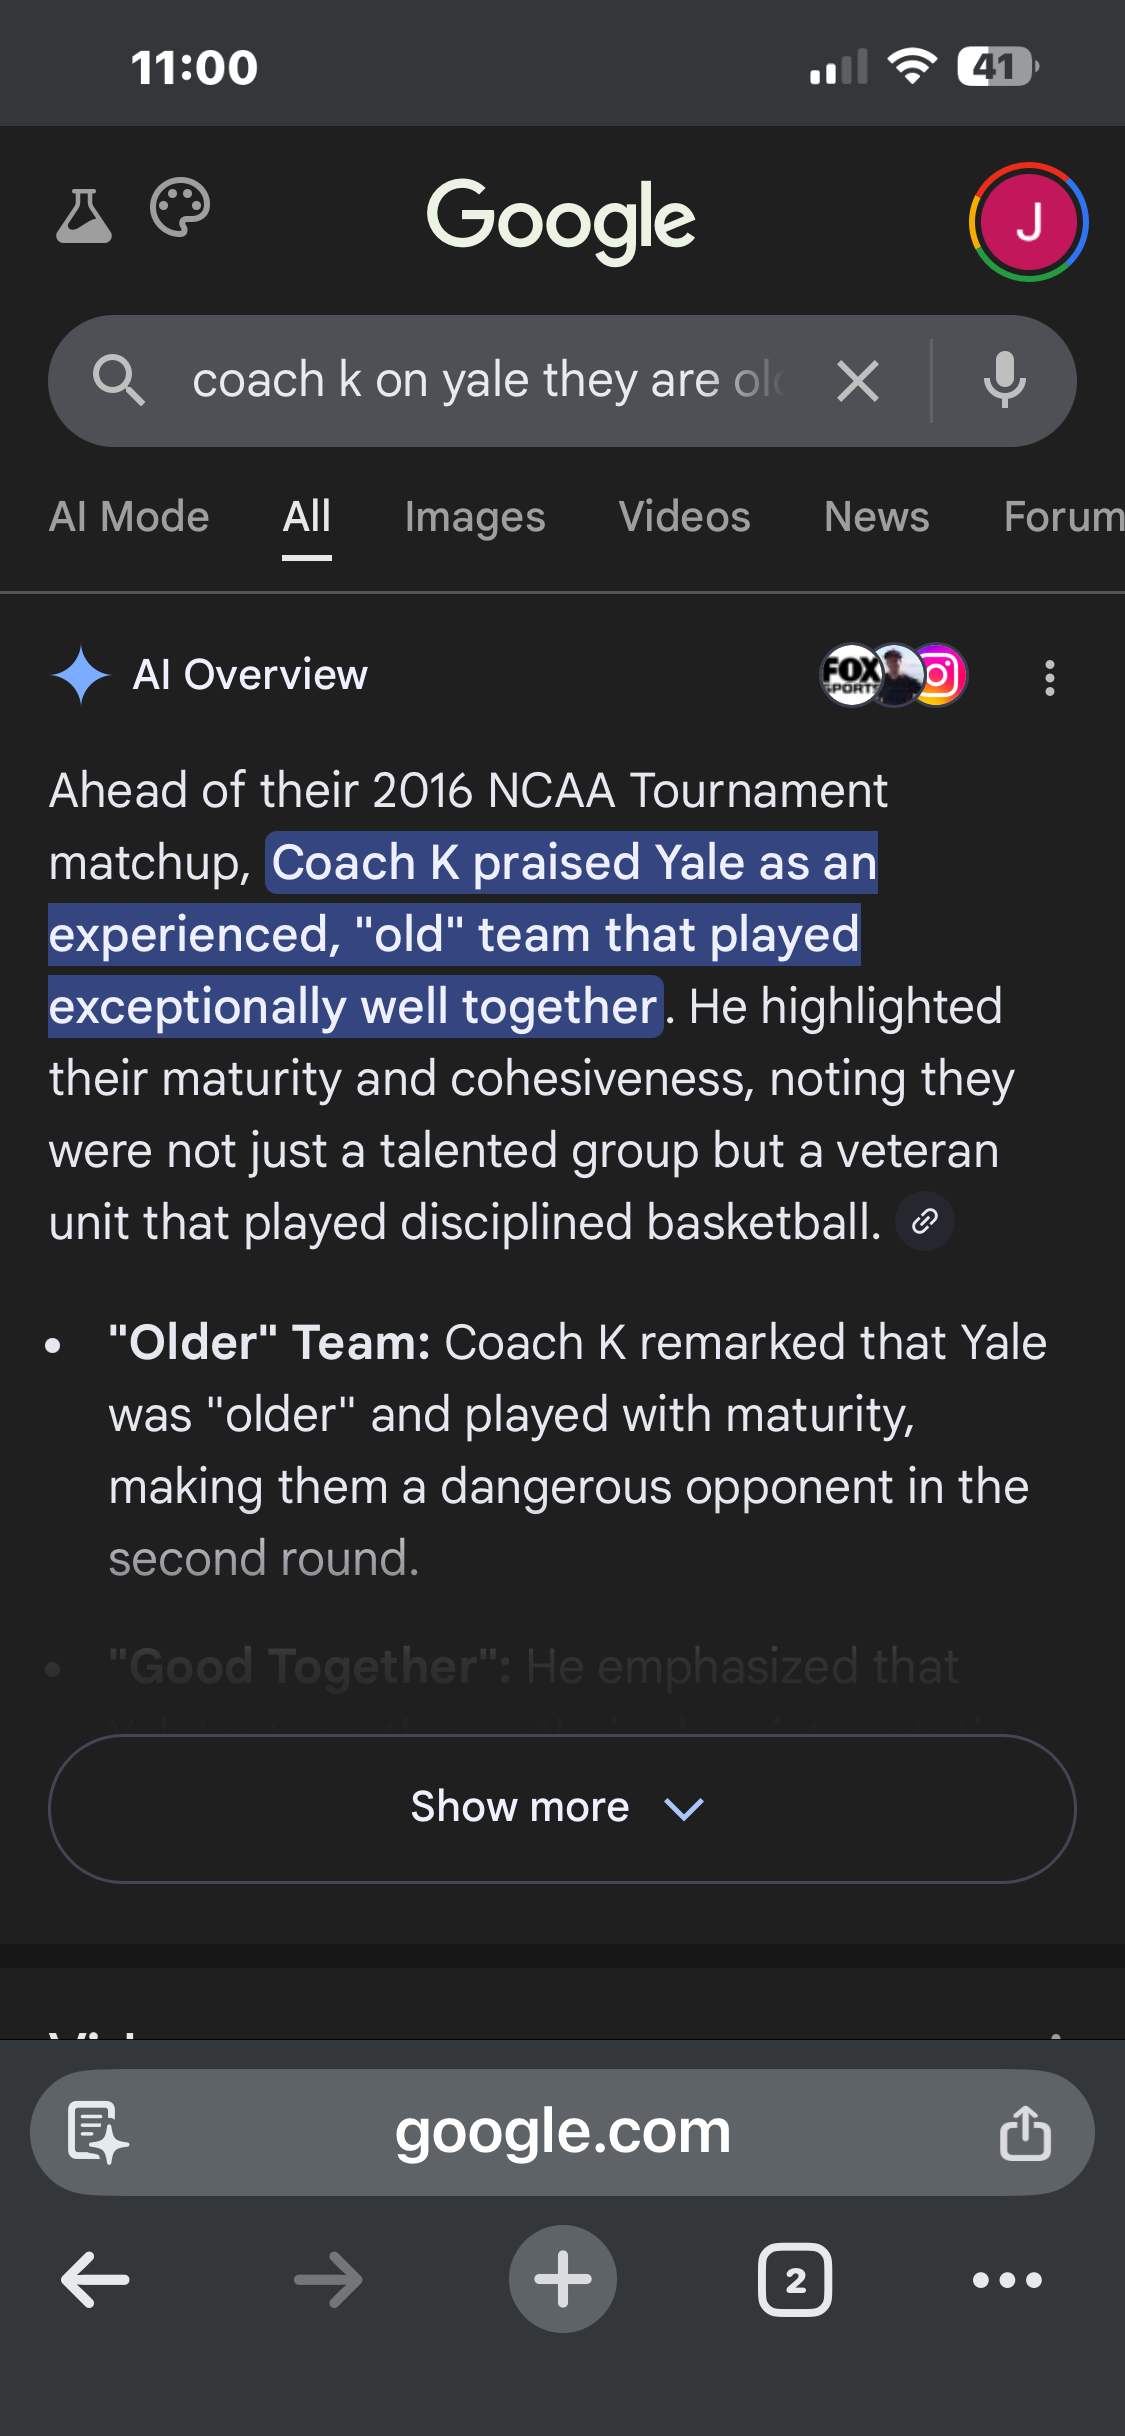The height and width of the screenshot is (2436, 1125).
Task: Share page using the share icon
Action: pos(1025,2132)
